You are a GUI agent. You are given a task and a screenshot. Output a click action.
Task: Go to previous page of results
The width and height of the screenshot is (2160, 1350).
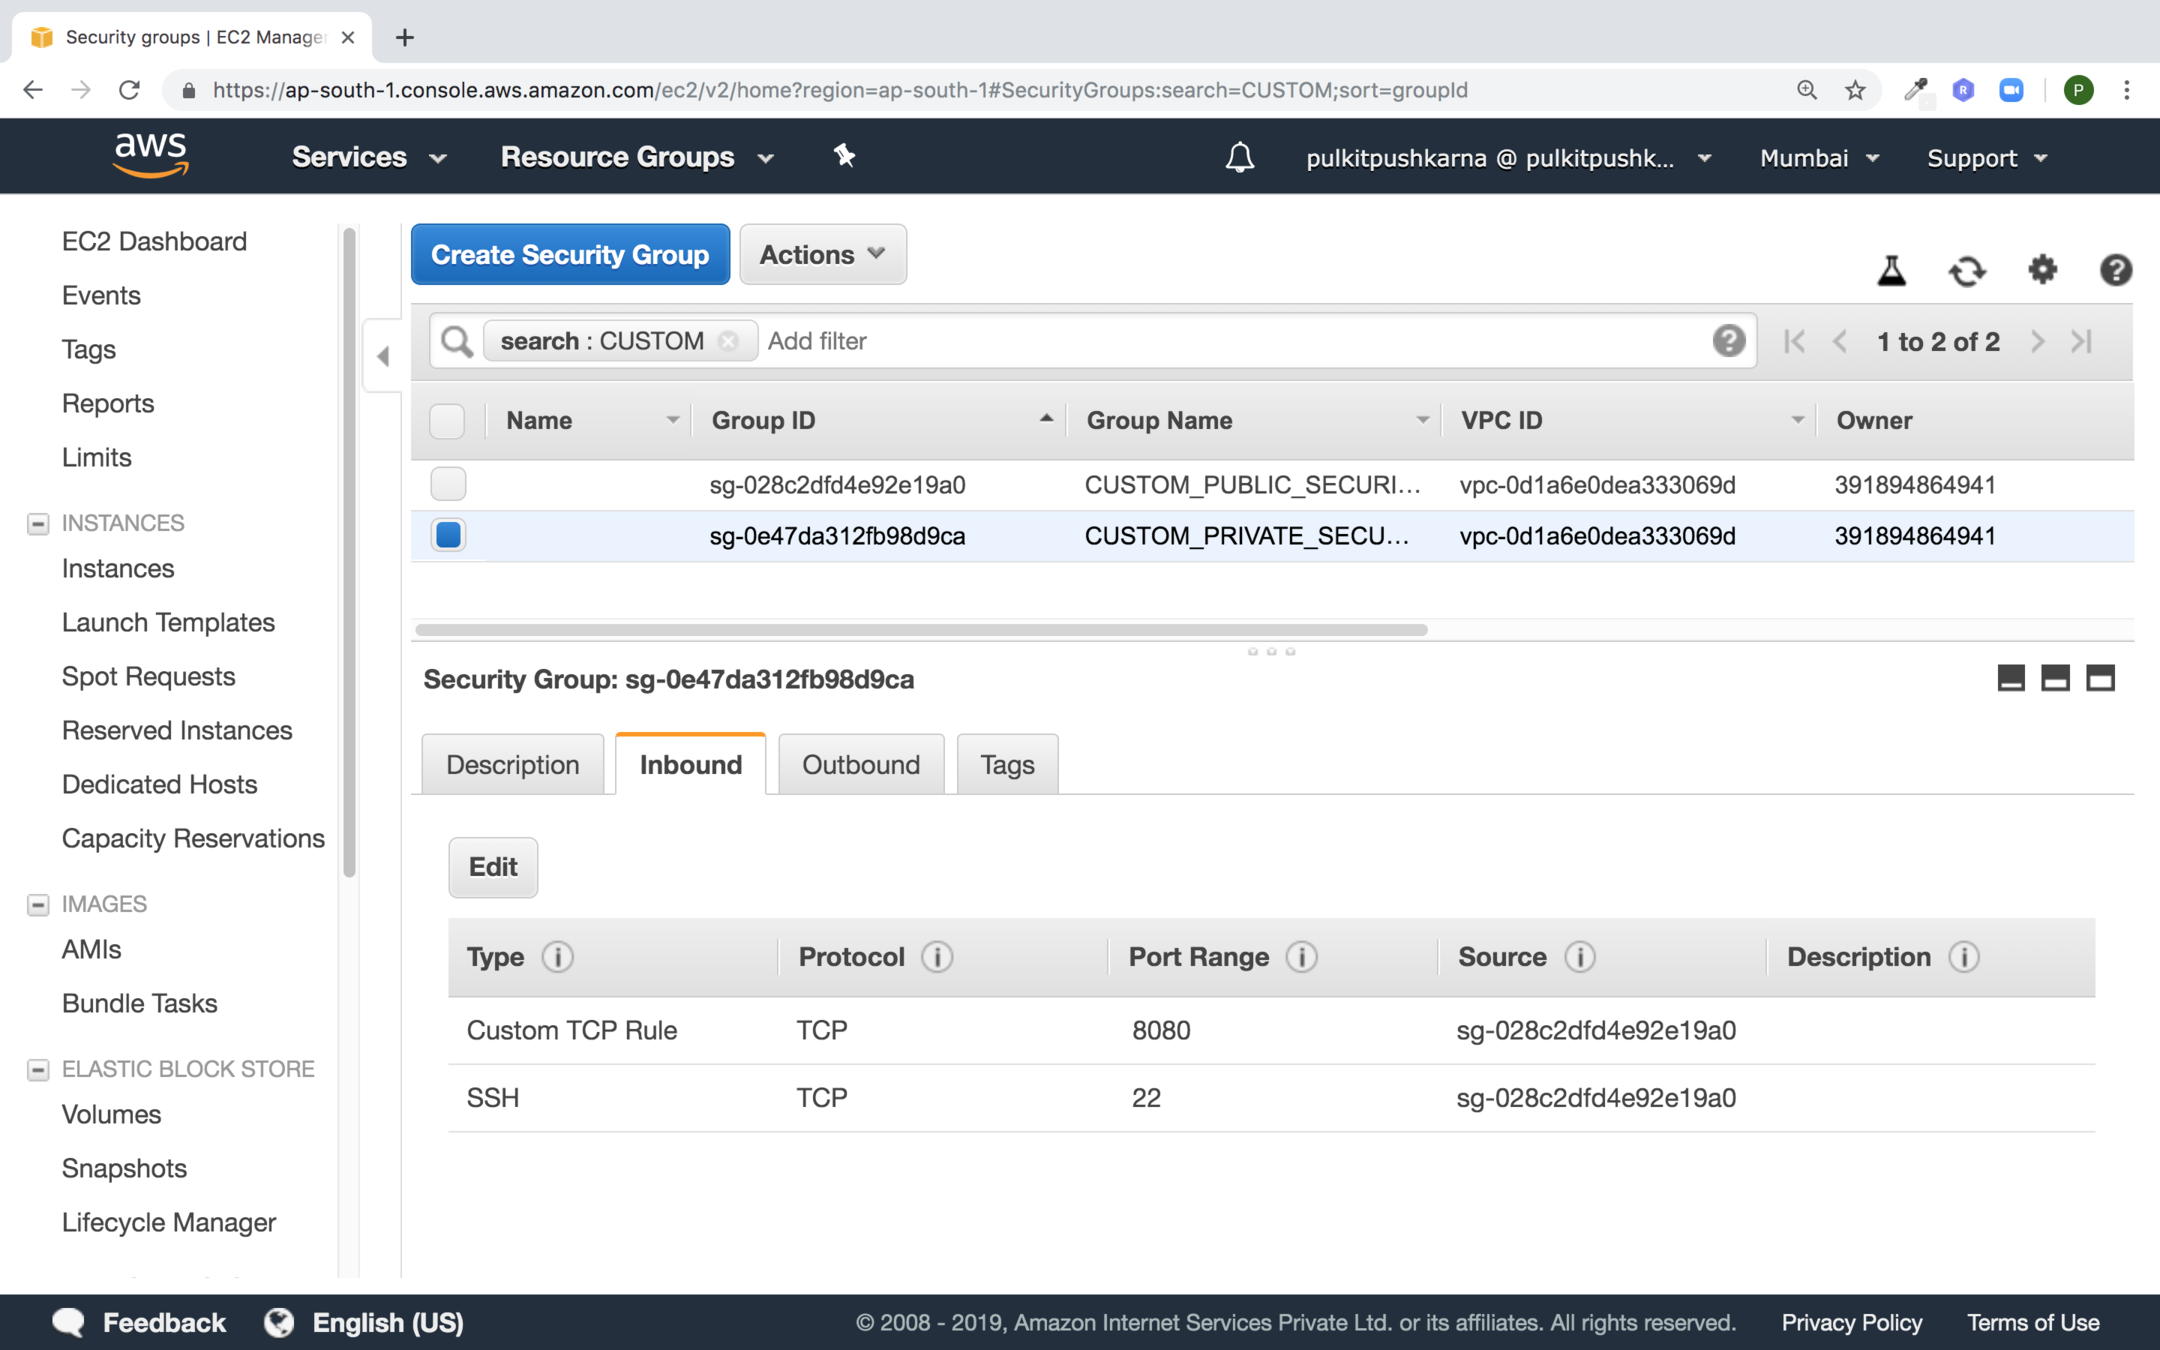point(1840,342)
